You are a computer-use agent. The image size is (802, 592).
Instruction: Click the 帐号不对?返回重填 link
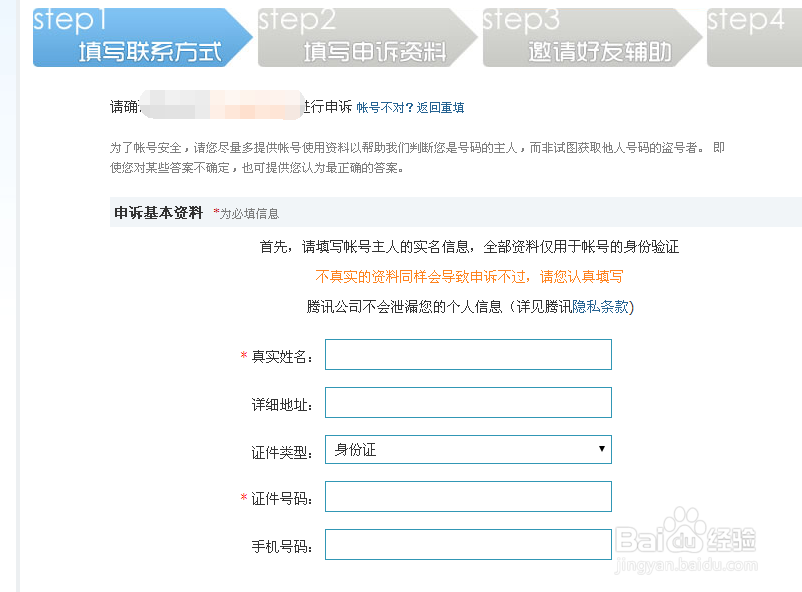tap(410, 107)
